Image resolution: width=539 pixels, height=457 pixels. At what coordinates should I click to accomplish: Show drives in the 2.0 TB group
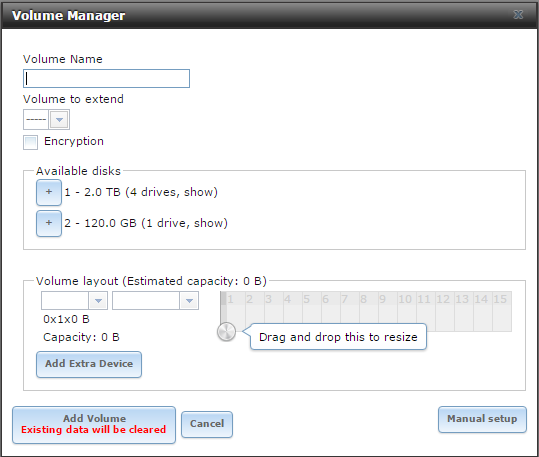[199, 192]
